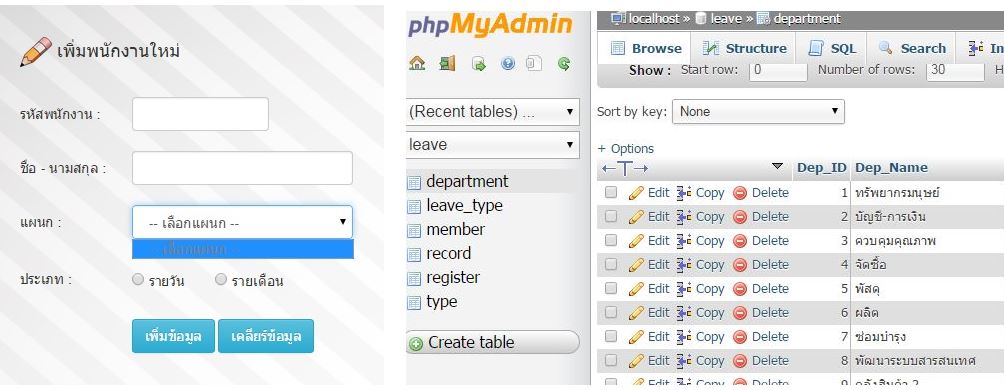Click the Log out door icon
The height and width of the screenshot is (390, 1004).
[448, 63]
